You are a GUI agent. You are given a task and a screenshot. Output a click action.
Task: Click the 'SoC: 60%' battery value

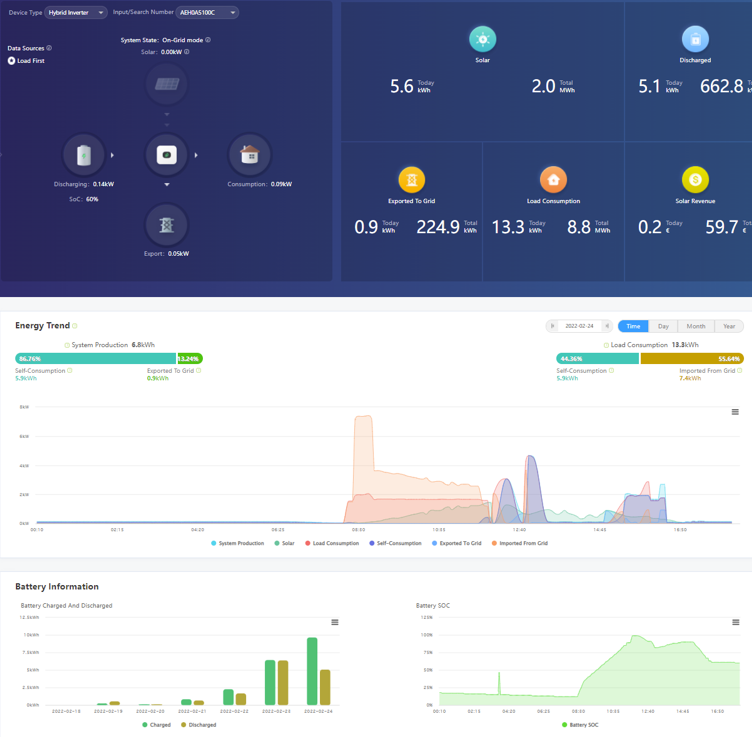[84, 199]
